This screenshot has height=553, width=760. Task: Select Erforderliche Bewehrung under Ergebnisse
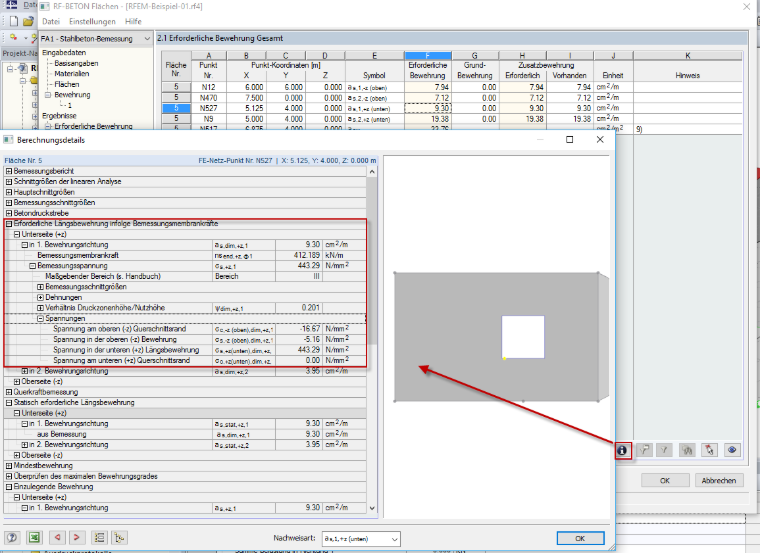point(93,126)
